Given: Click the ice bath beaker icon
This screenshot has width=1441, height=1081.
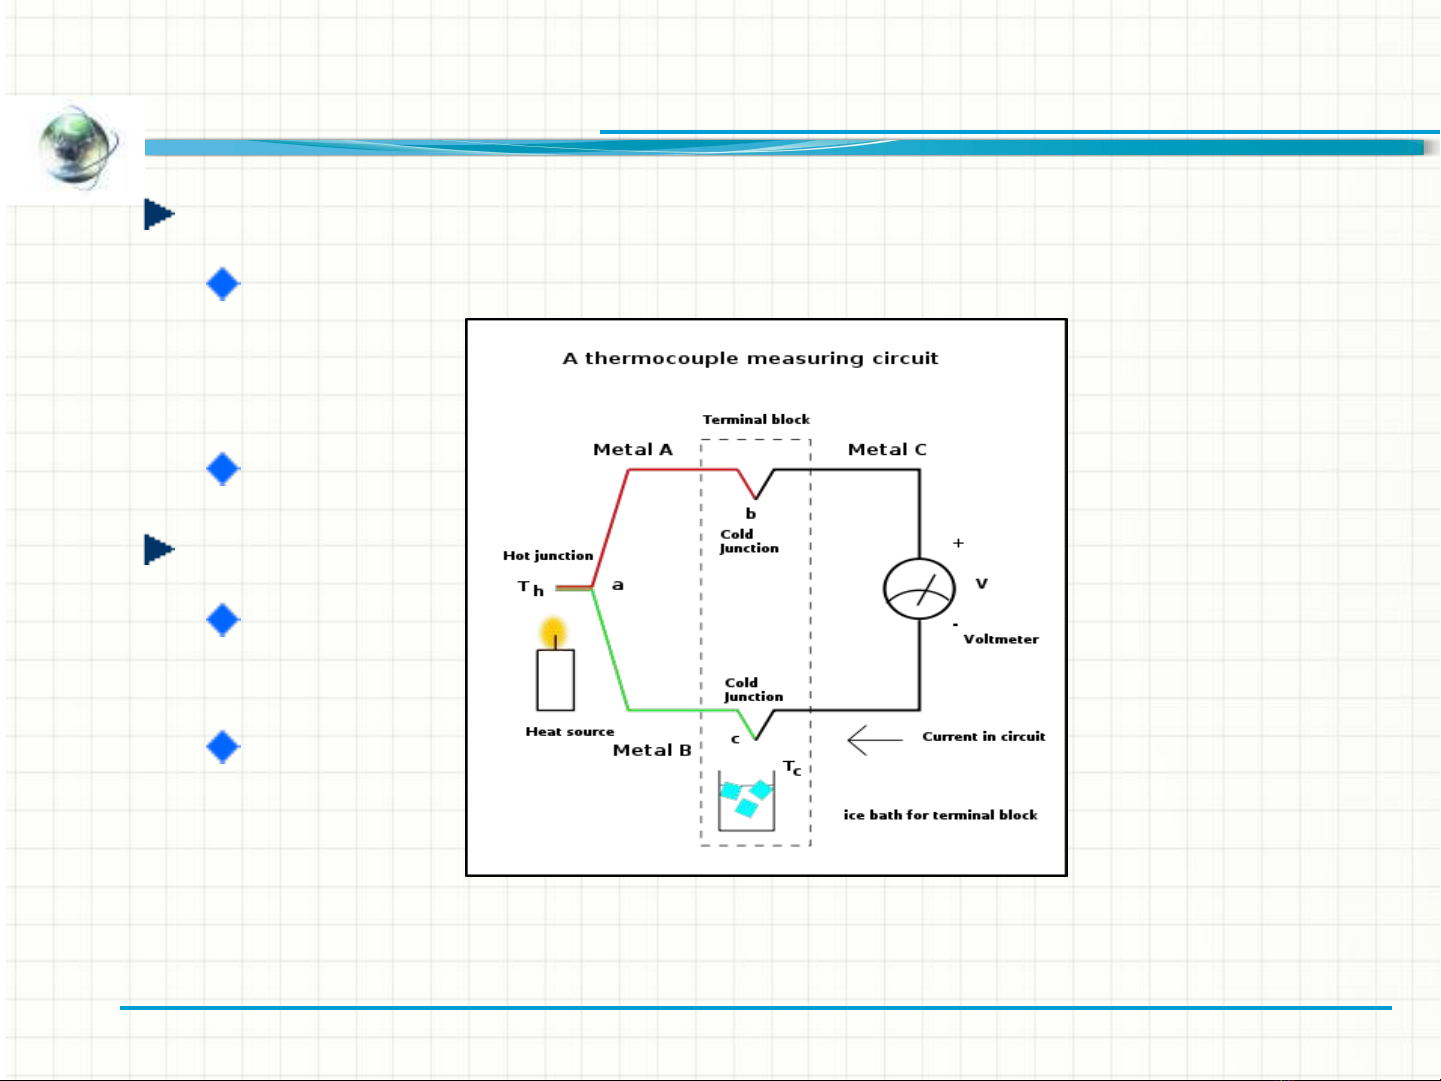Looking at the screenshot, I should click(x=746, y=801).
